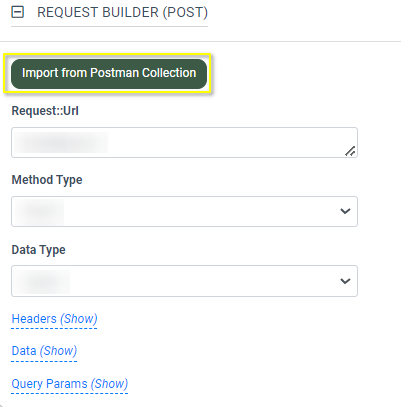Screen dimensions: 401x407
Task: Show the Query Params section
Action: pyautogui.click(x=70, y=384)
